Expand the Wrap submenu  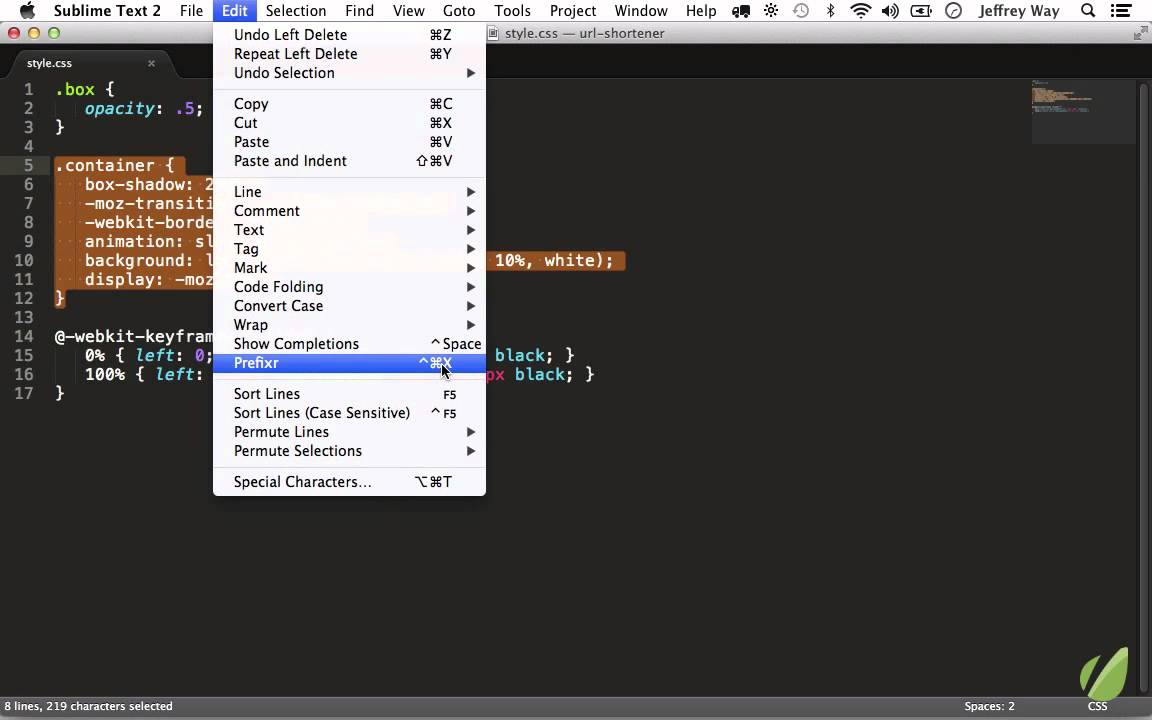click(x=349, y=325)
